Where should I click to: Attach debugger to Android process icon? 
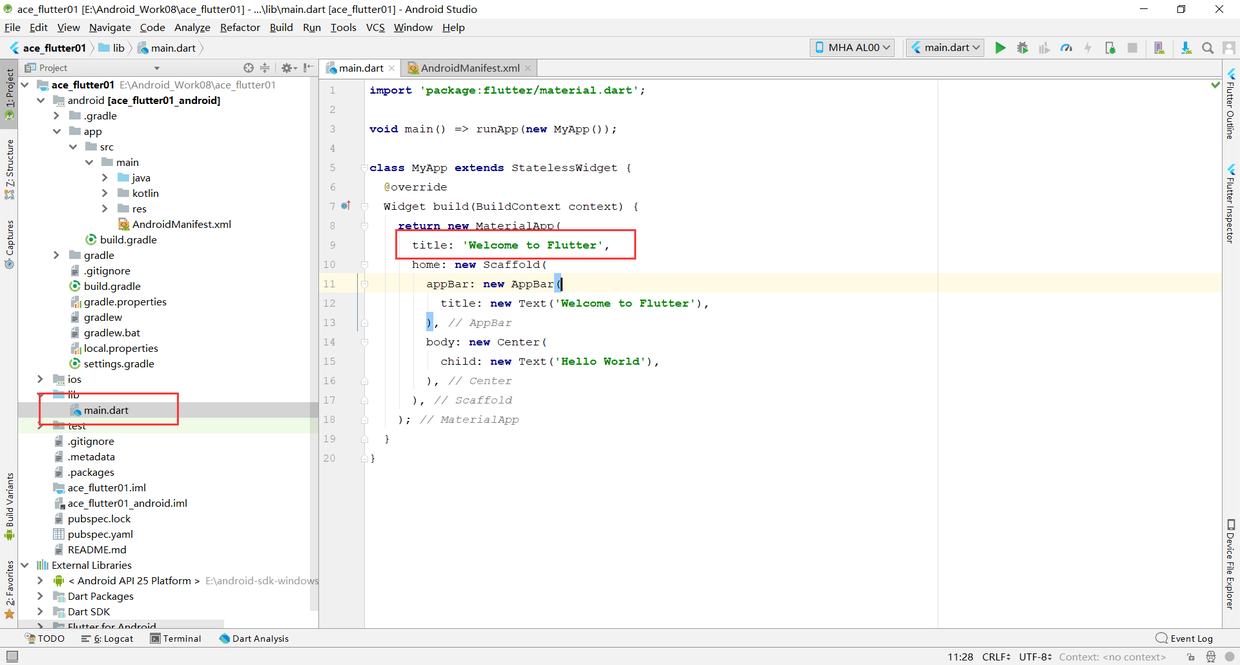(1110, 47)
